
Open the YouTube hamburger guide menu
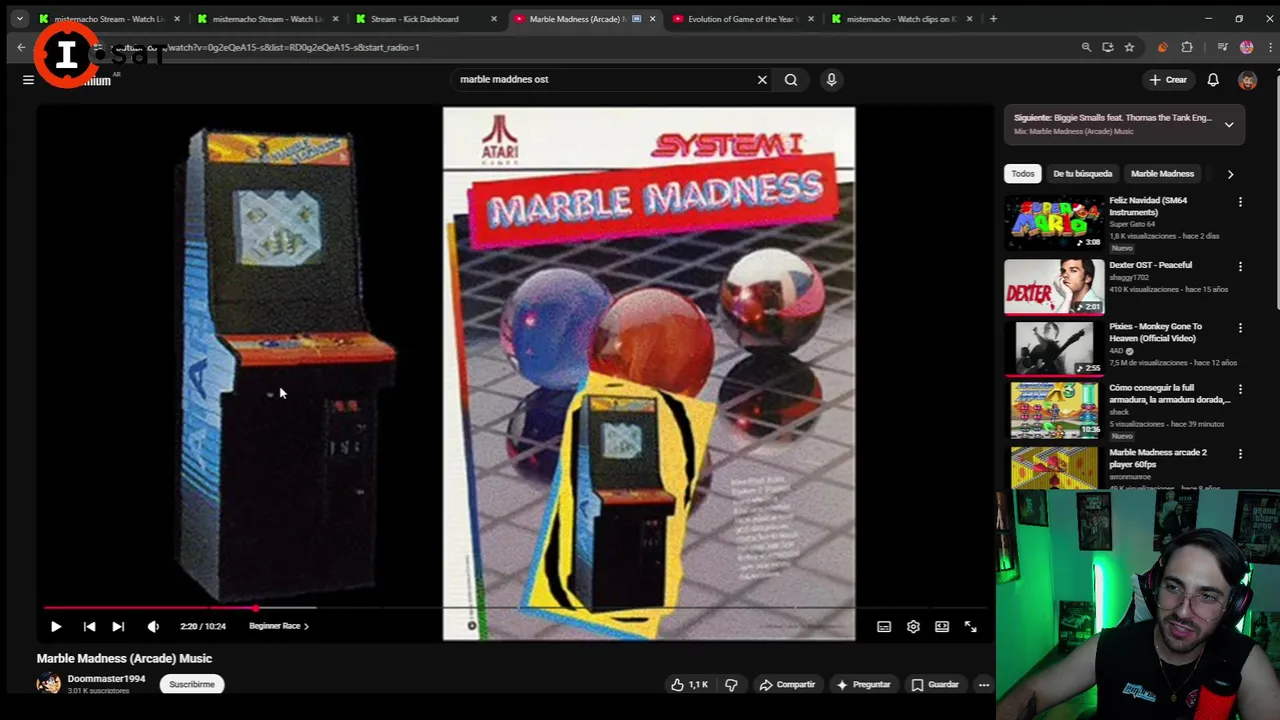(x=28, y=80)
